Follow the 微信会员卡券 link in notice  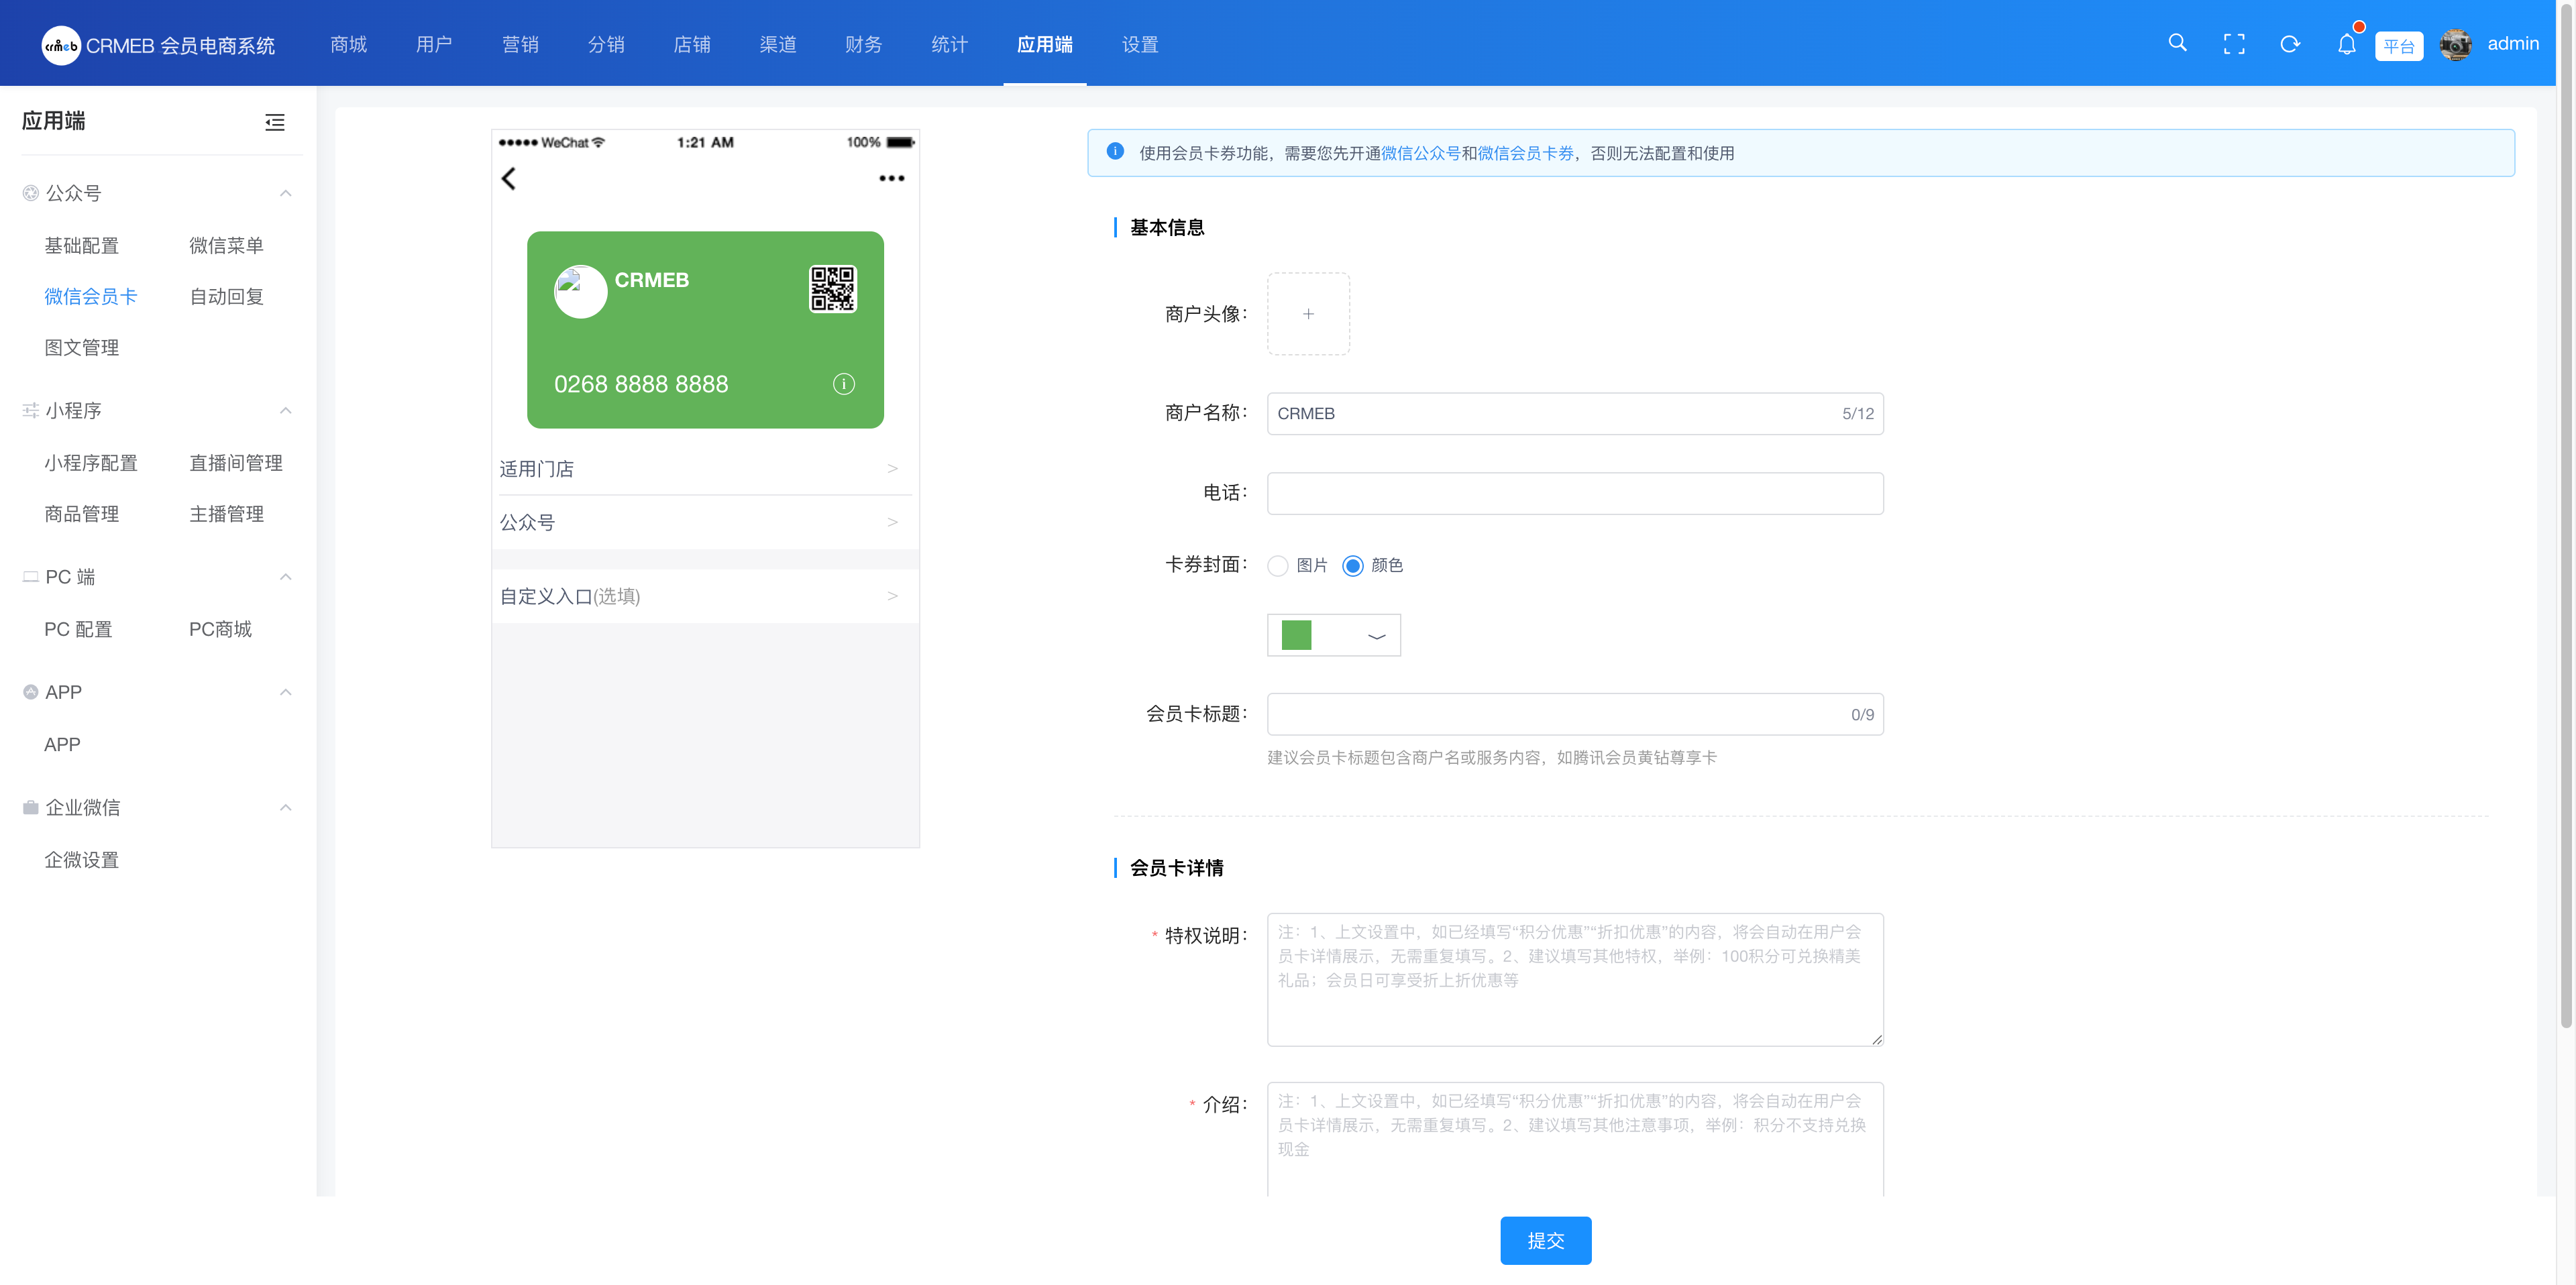(x=1526, y=153)
